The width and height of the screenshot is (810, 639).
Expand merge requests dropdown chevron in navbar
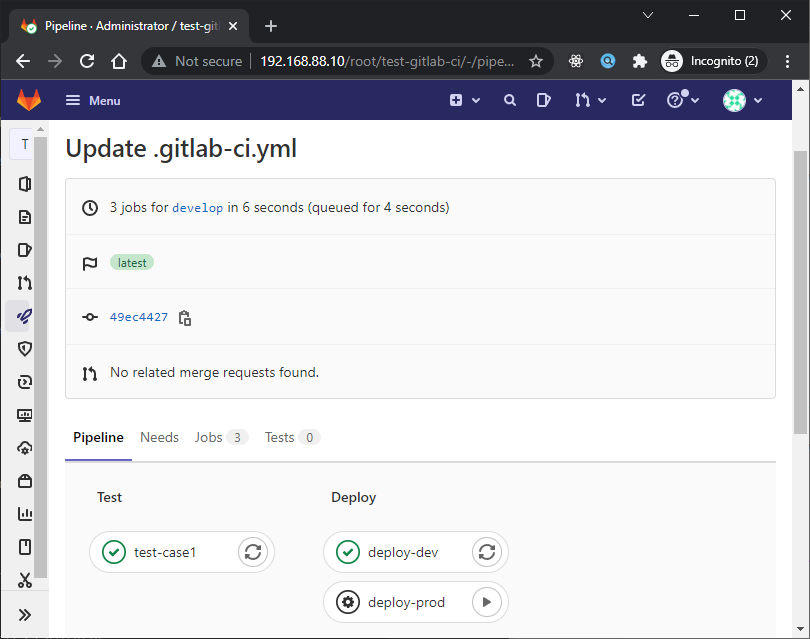pyautogui.click(x=602, y=101)
